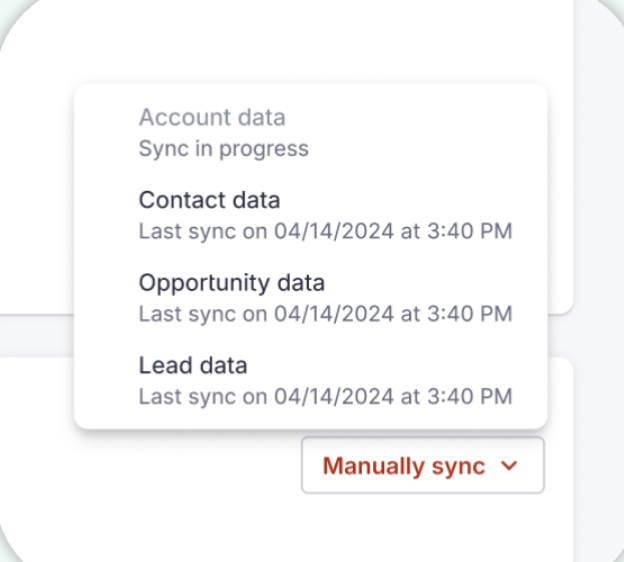Click the Sync in progress status text
This screenshot has height=562, width=624.
click(x=224, y=149)
